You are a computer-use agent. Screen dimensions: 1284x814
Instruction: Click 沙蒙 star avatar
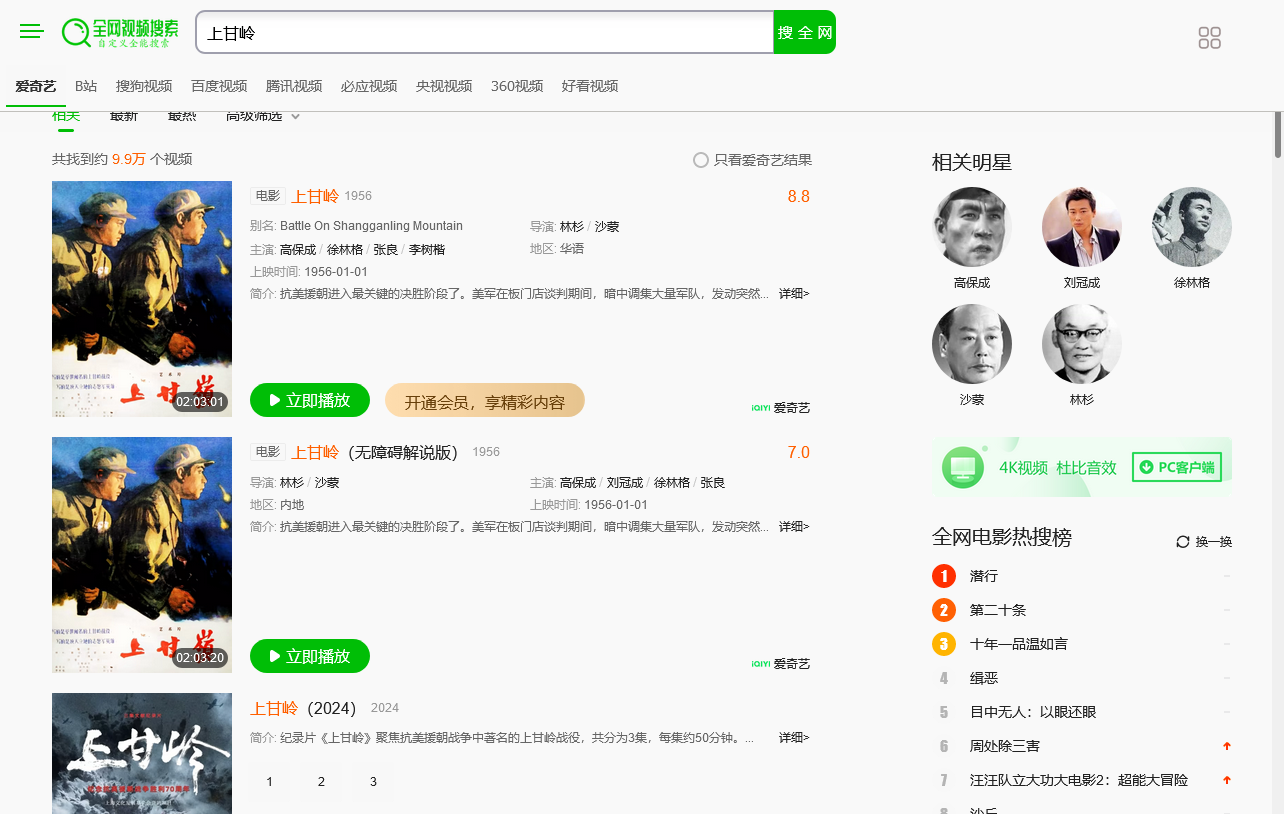point(971,344)
